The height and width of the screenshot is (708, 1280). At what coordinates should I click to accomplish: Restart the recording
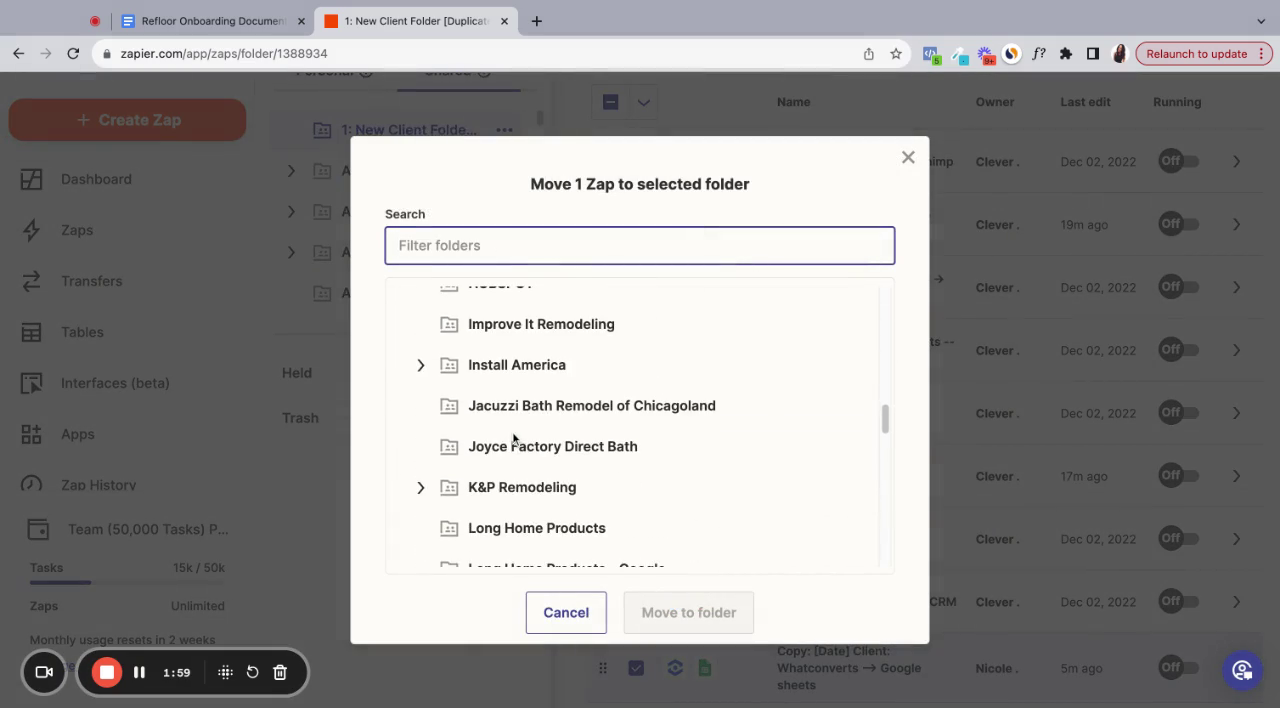[252, 672]
